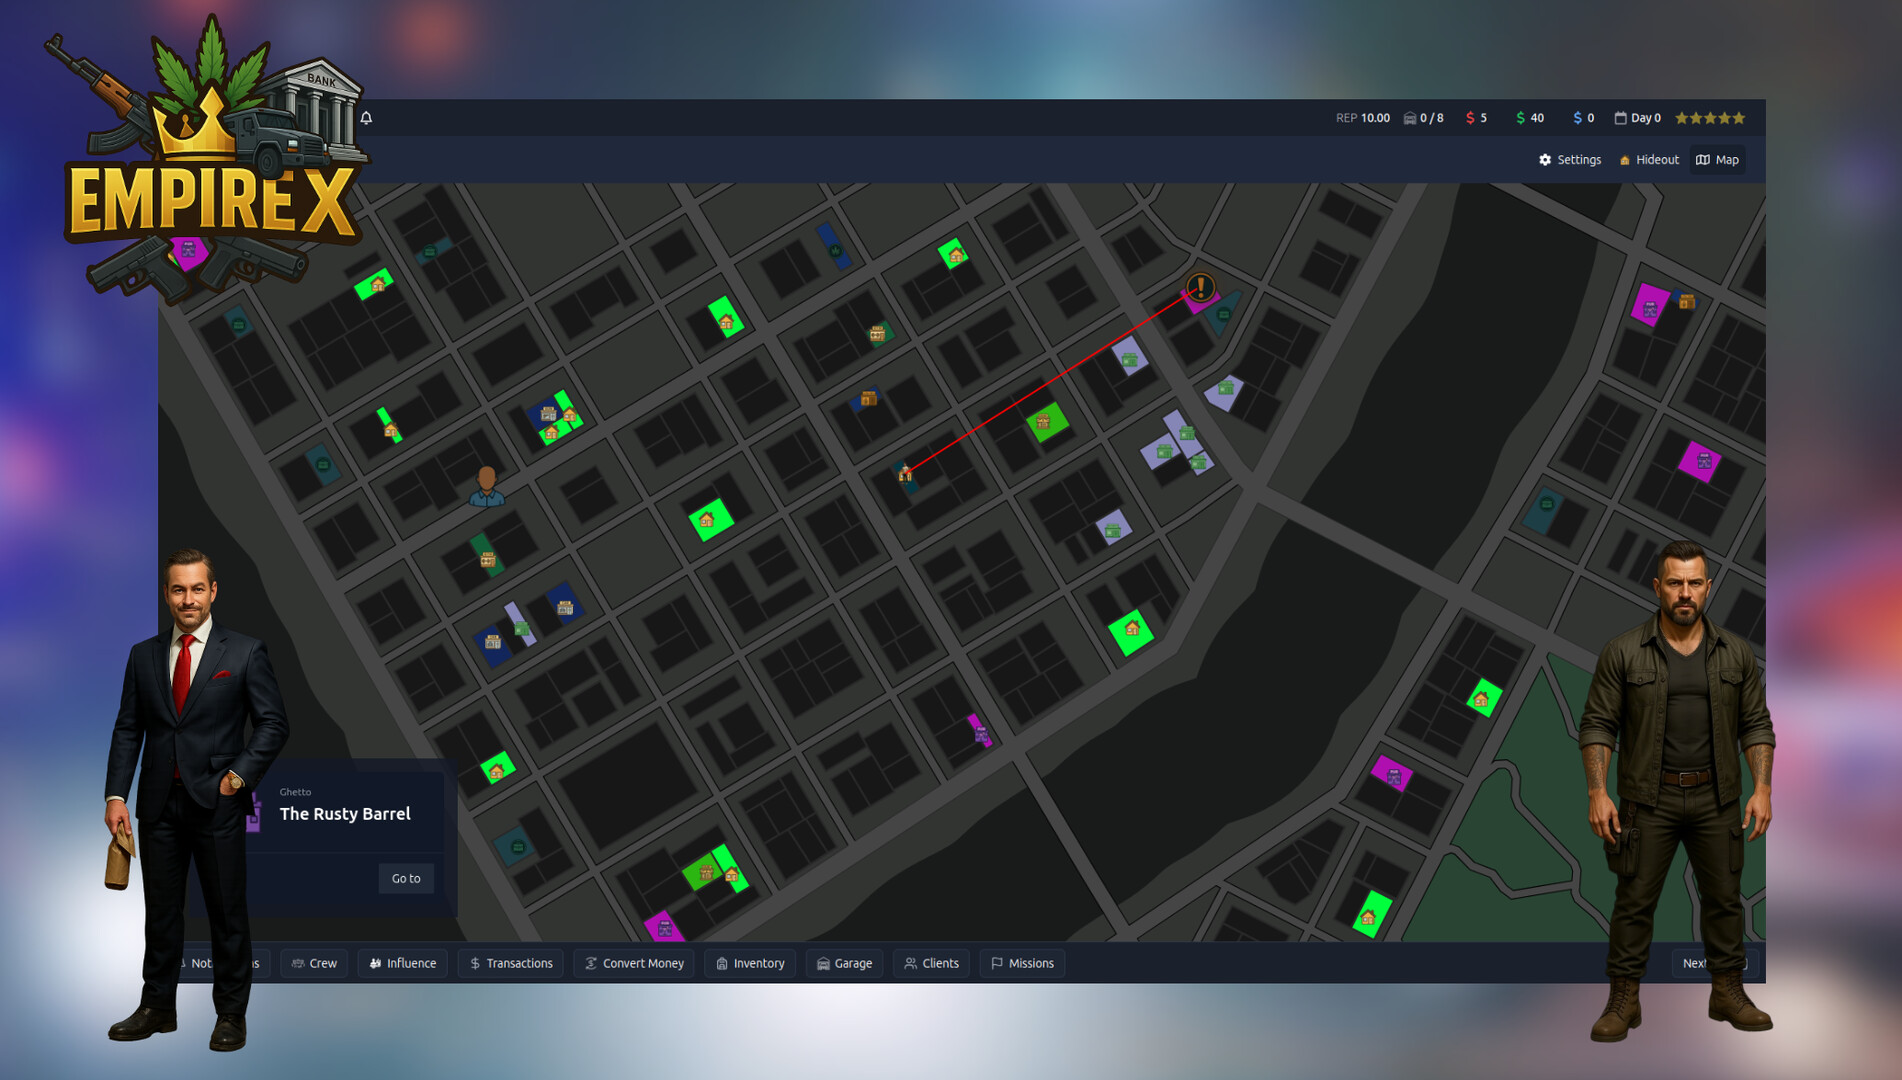Viewport: 1902px width, 1080px height.
Task: Open the Missions panel
Action: (x=1022, y=963)
